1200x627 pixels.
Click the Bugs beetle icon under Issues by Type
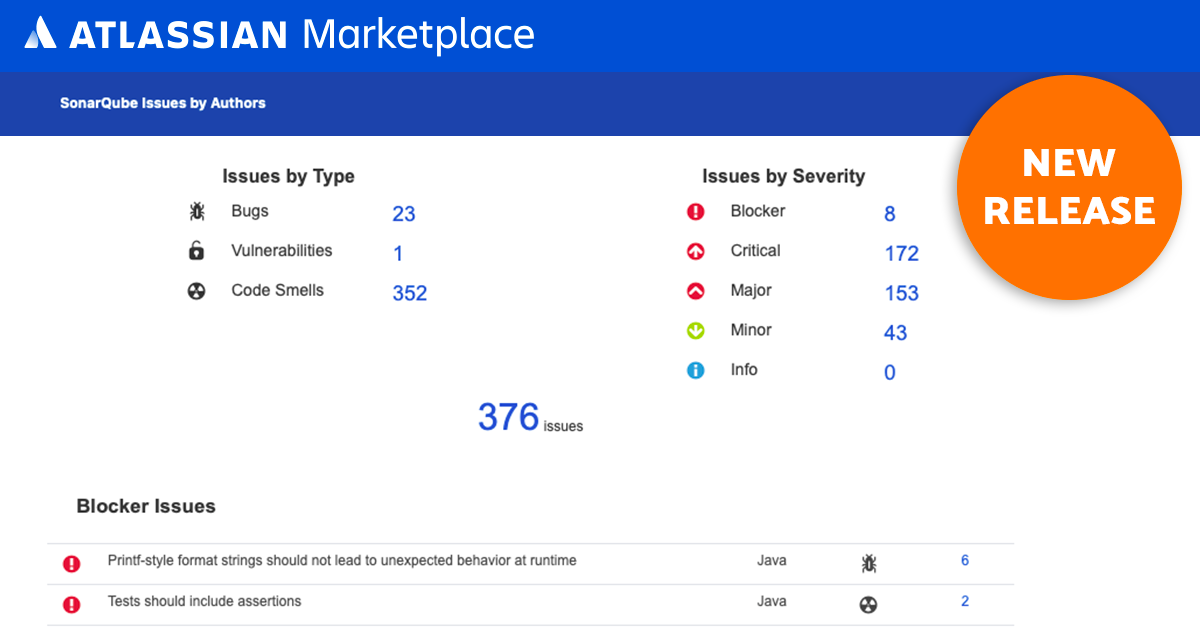(x=197, y=212)
